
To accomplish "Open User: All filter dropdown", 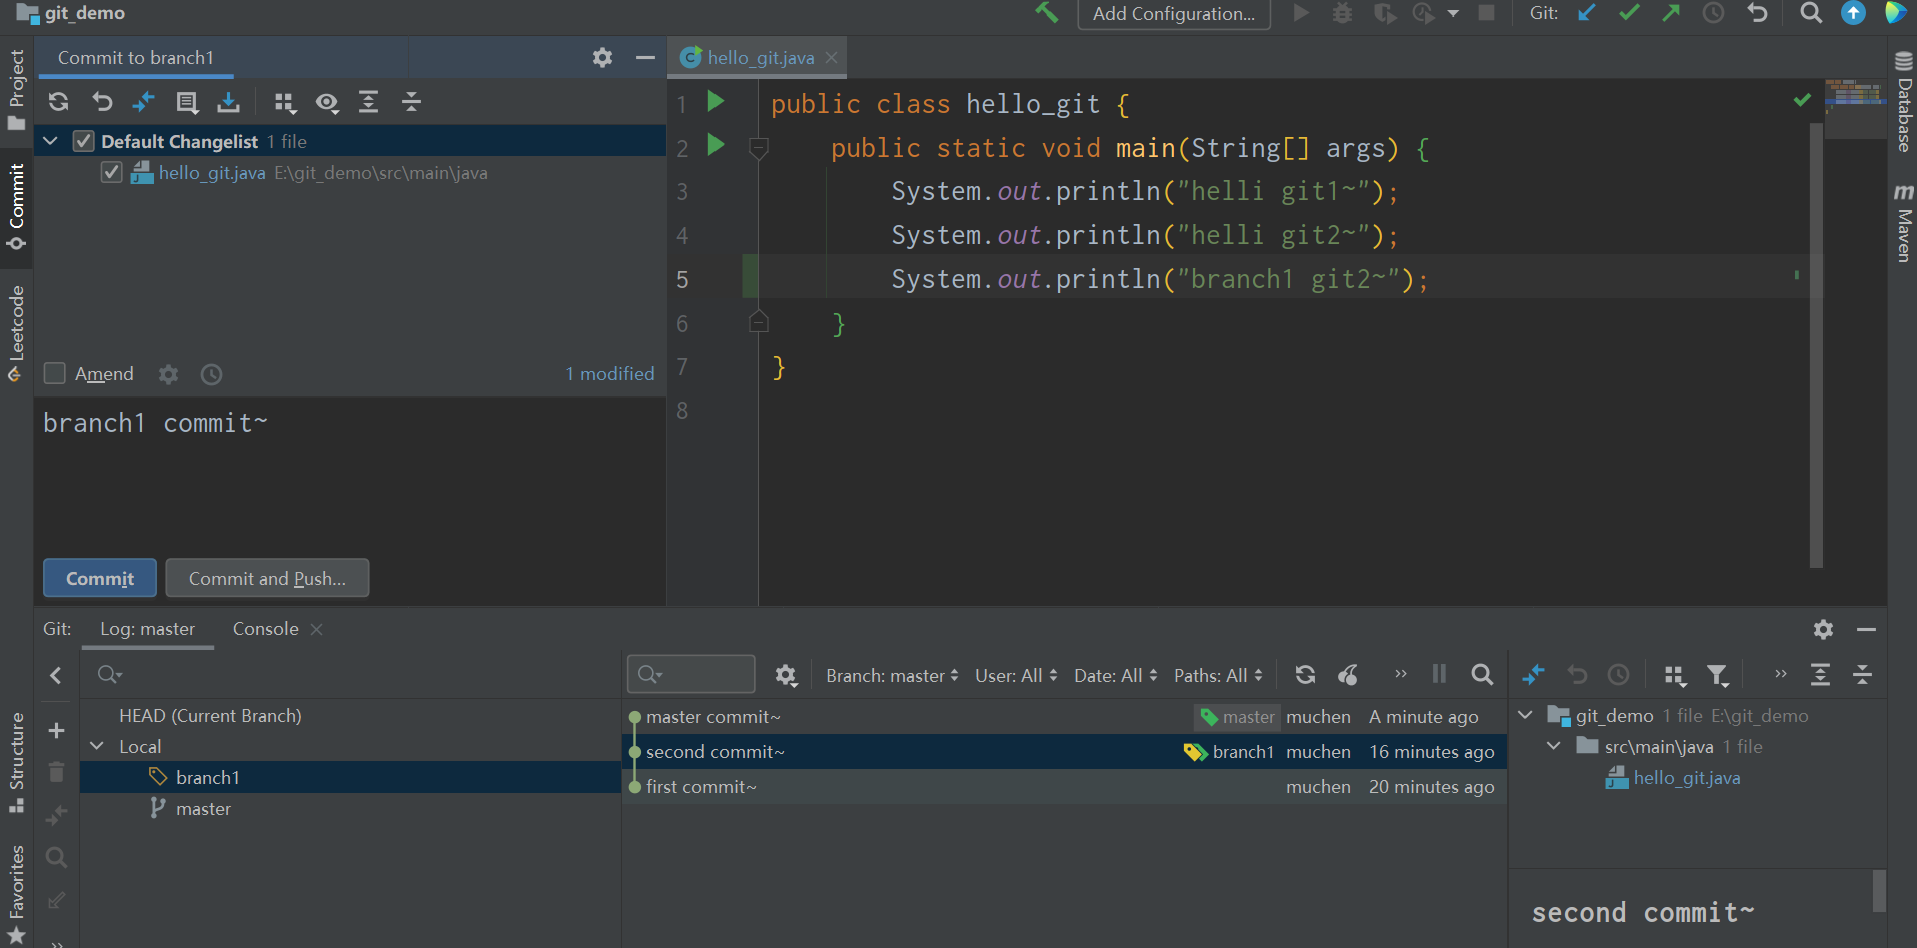I will 1016,676.
